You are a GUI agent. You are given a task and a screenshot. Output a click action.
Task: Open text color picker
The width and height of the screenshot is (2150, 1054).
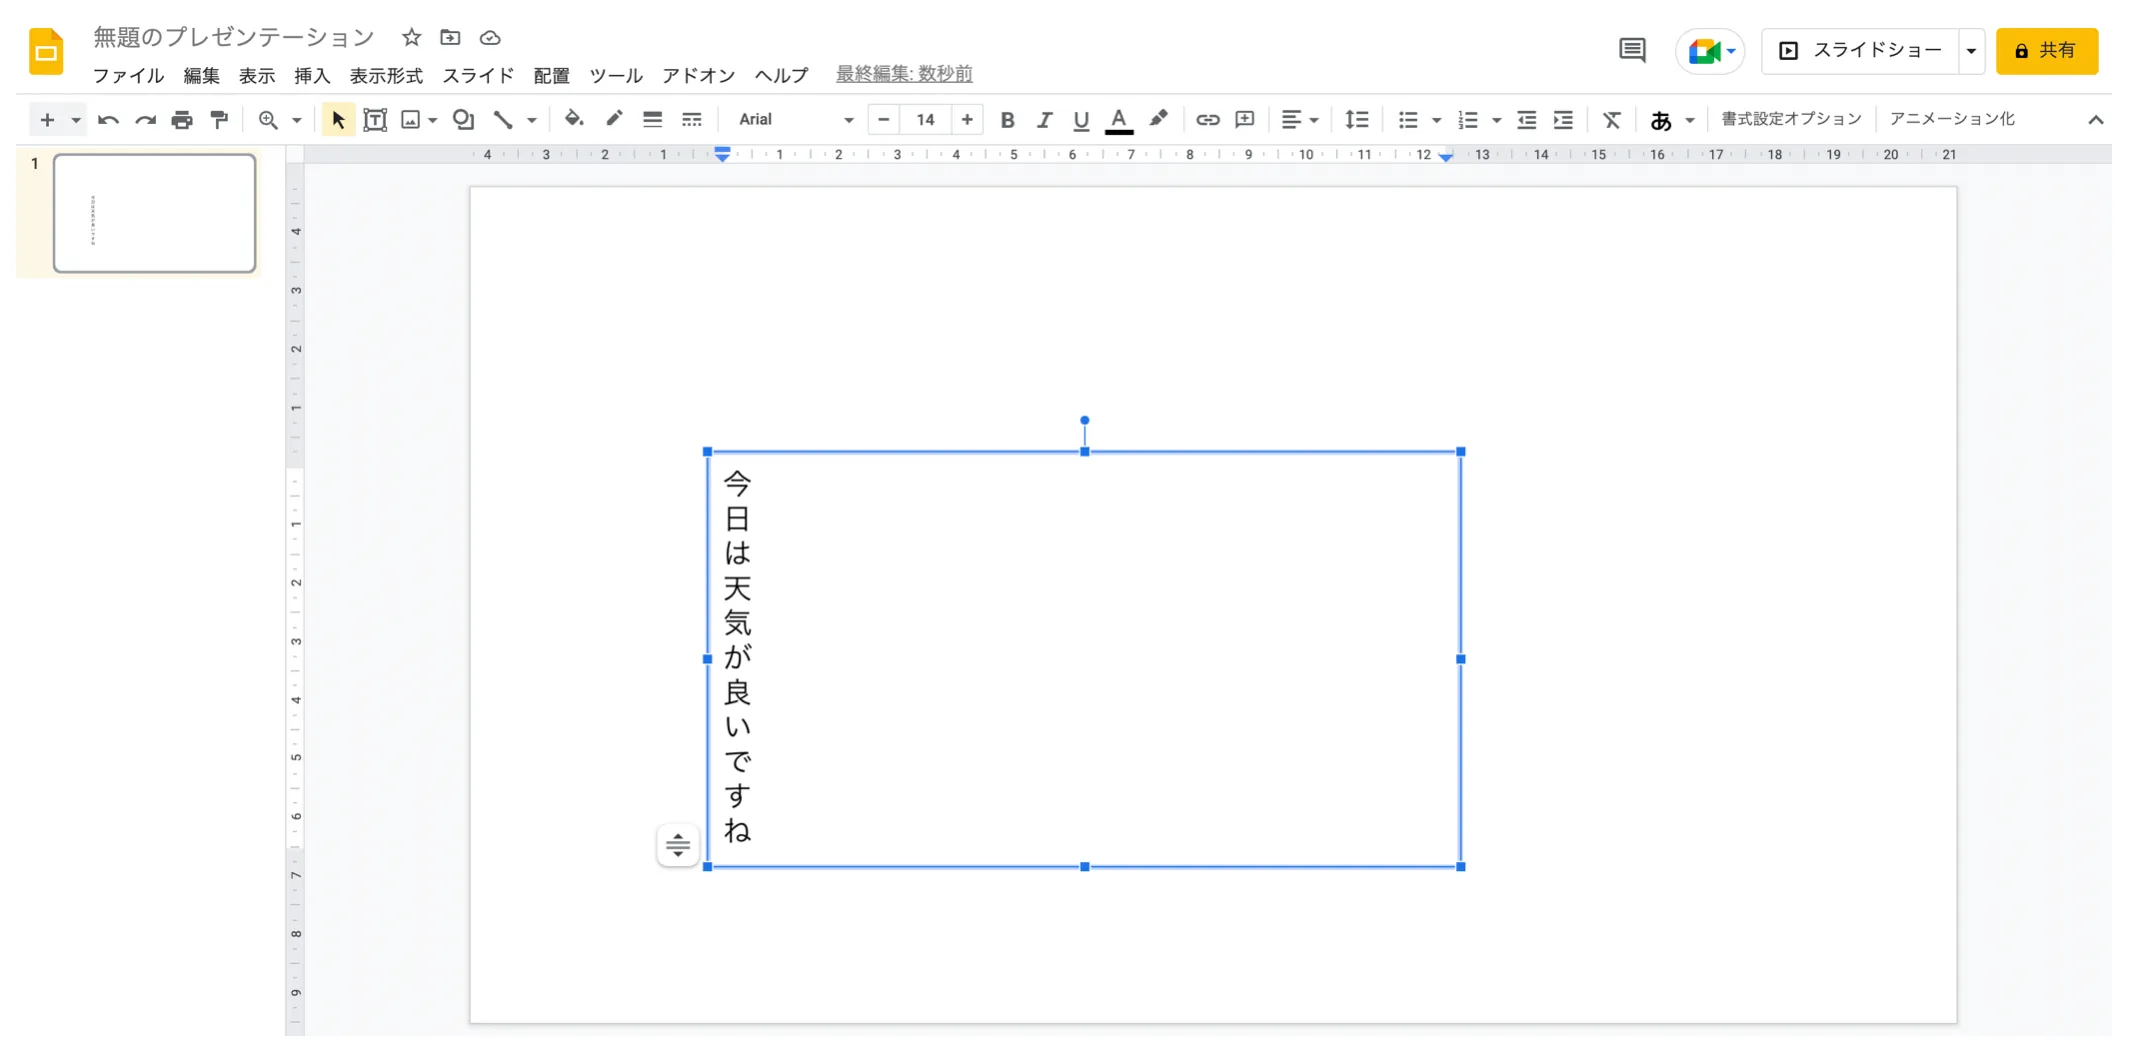1119,120
